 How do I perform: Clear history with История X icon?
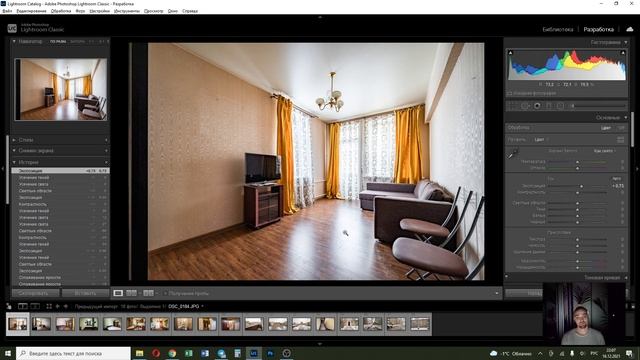(106, 162)
